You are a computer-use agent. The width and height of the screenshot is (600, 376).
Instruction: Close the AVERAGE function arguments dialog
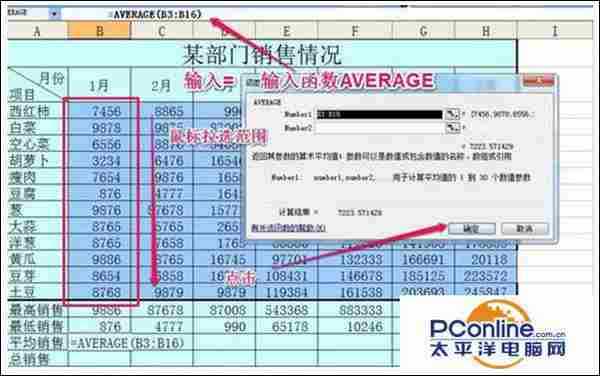[538, 81]
